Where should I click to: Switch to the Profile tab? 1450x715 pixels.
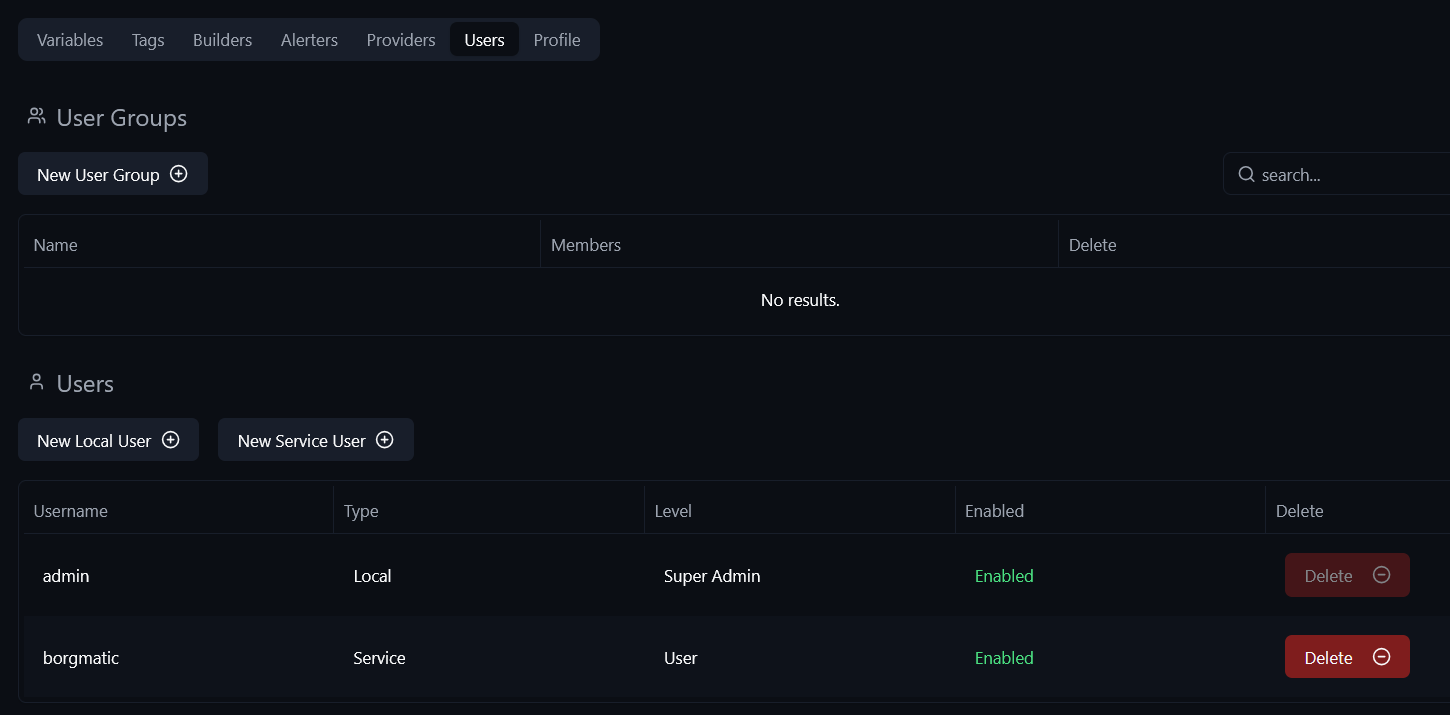click(x=557, y=40)
